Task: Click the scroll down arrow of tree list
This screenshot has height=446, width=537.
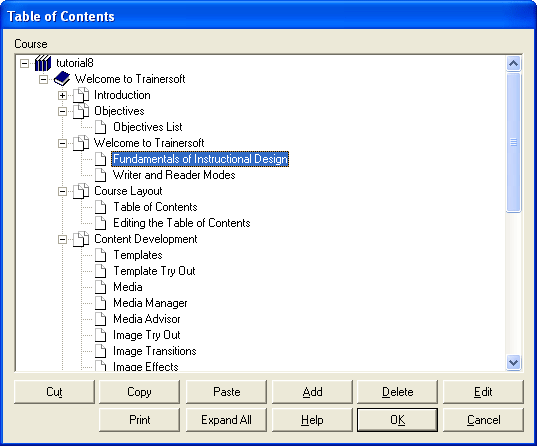Action: [513, 362]
